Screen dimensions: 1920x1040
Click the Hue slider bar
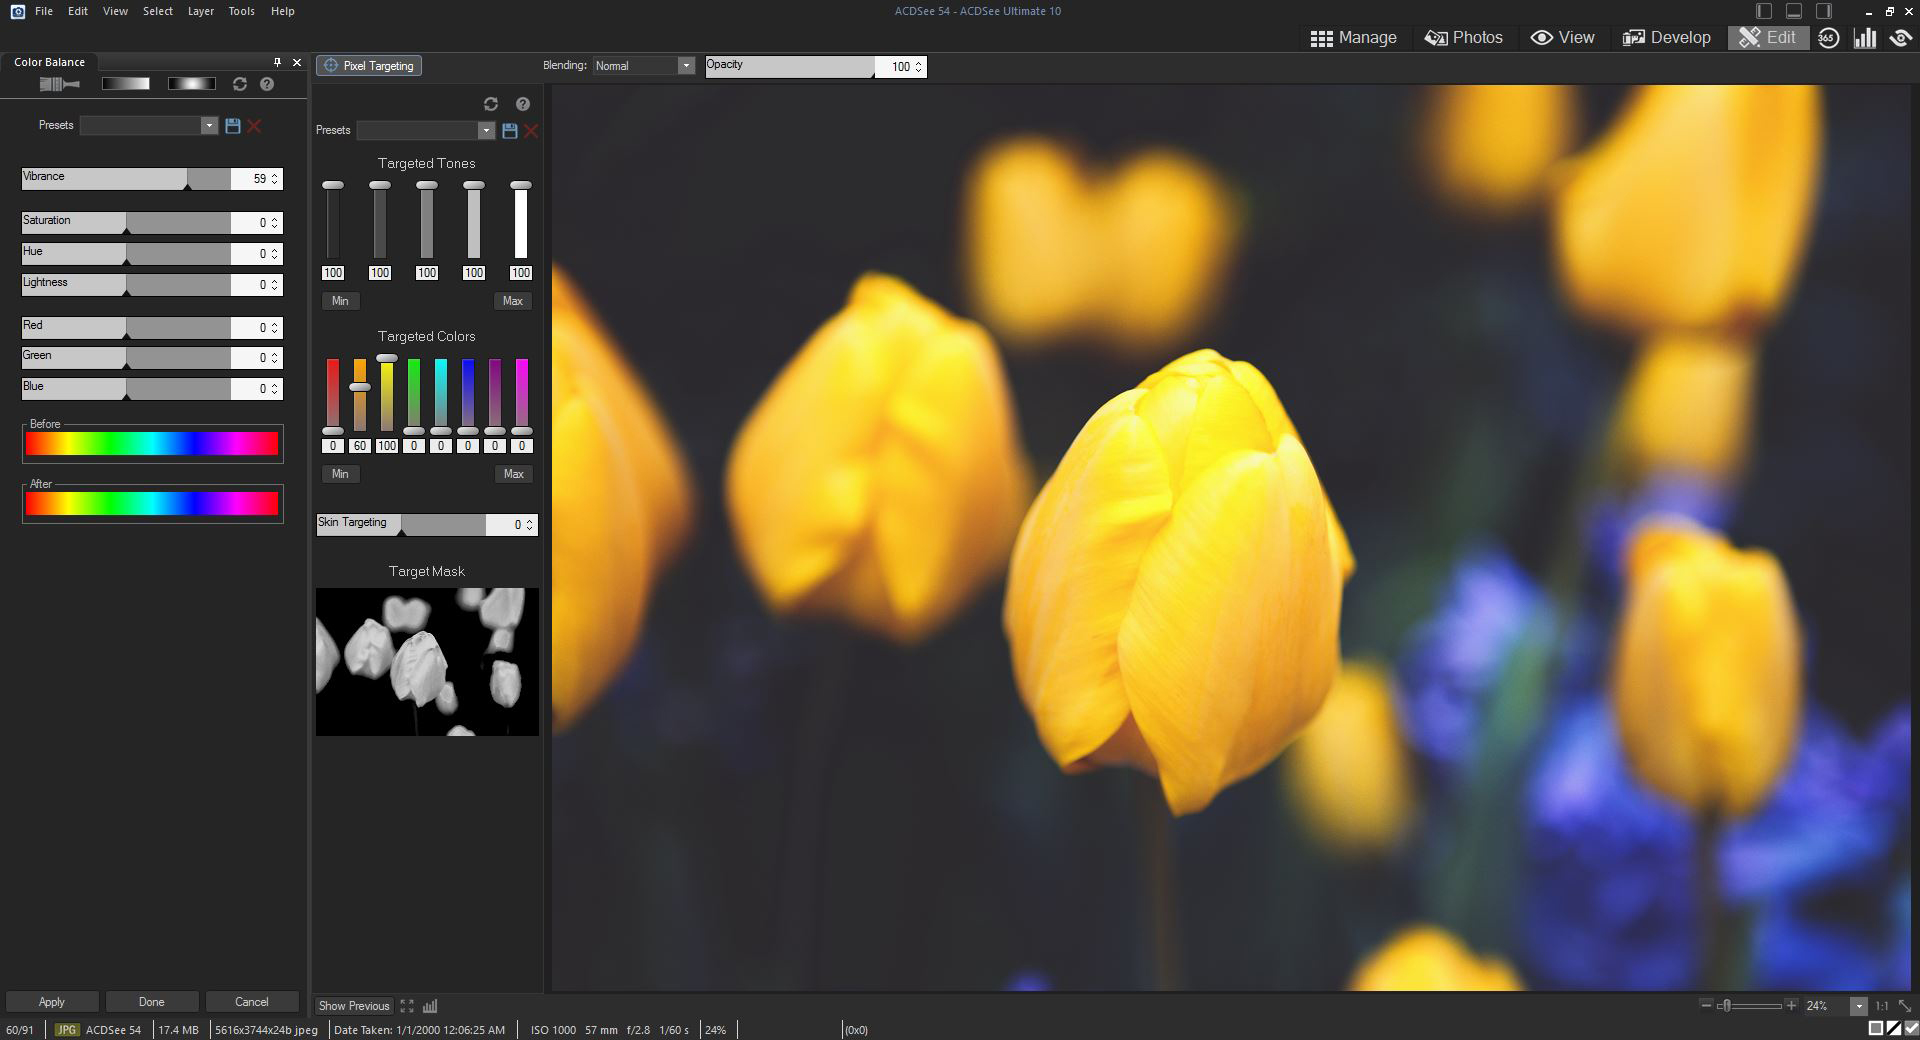[126, 254]
